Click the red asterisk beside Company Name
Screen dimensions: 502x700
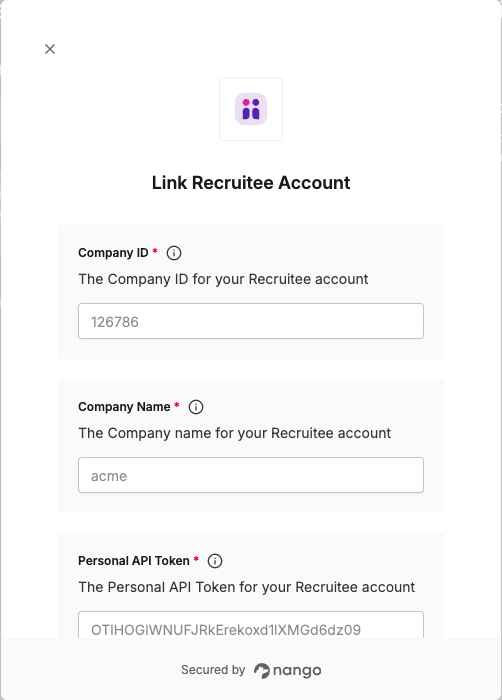pyautogui.click(x=177, y=405)
